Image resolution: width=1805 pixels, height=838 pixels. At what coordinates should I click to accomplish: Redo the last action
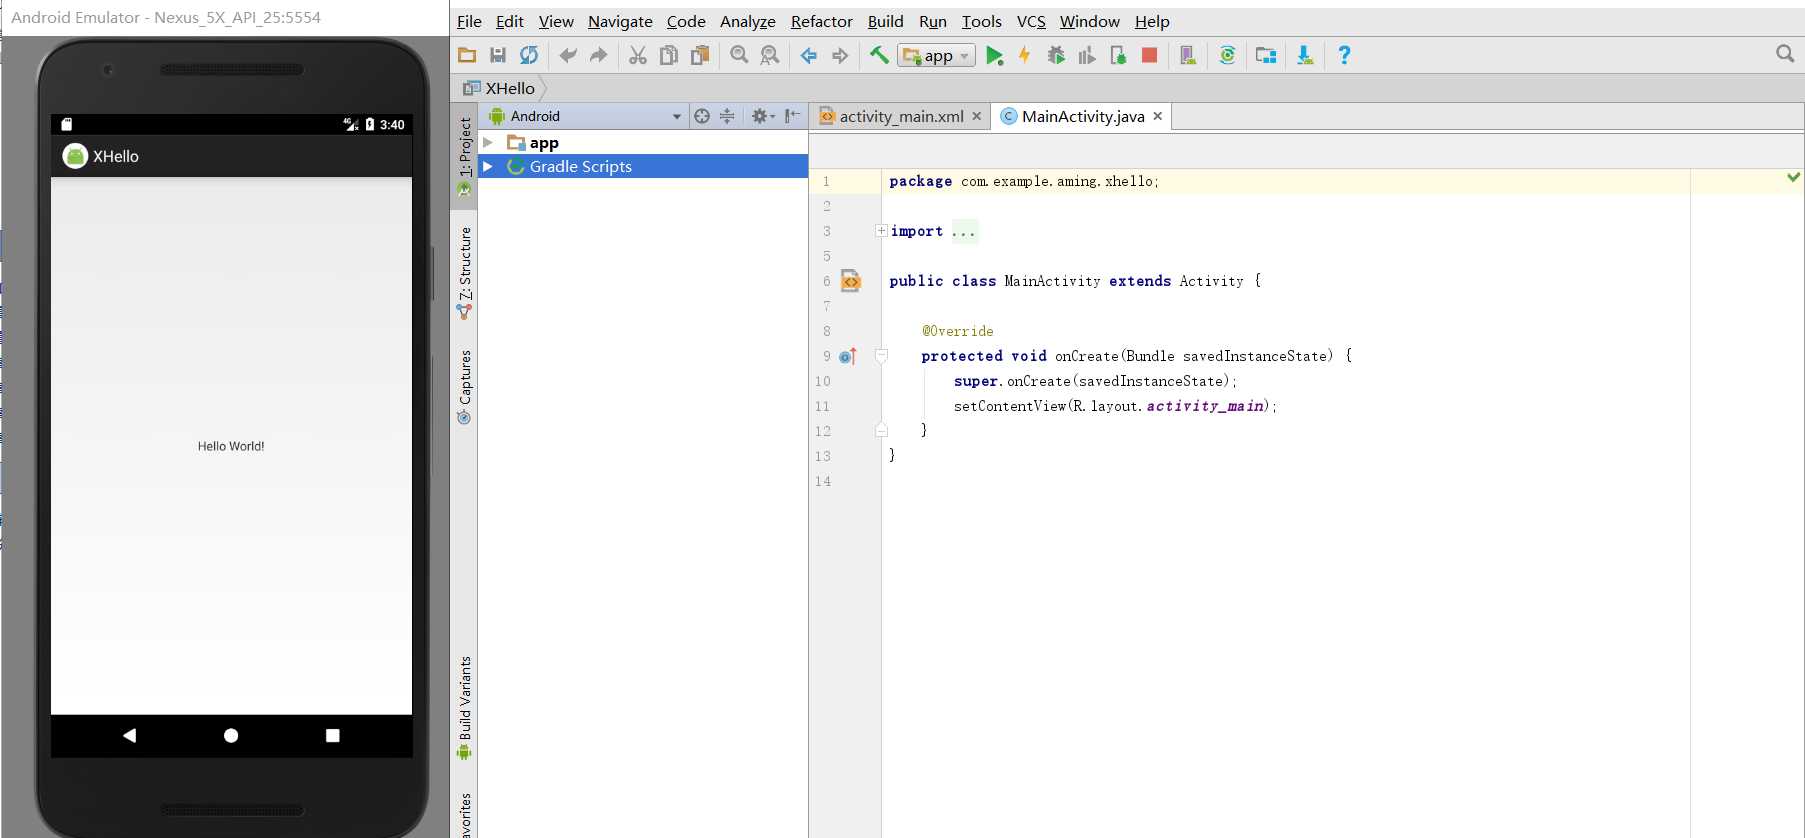click(x=598, y=55)
